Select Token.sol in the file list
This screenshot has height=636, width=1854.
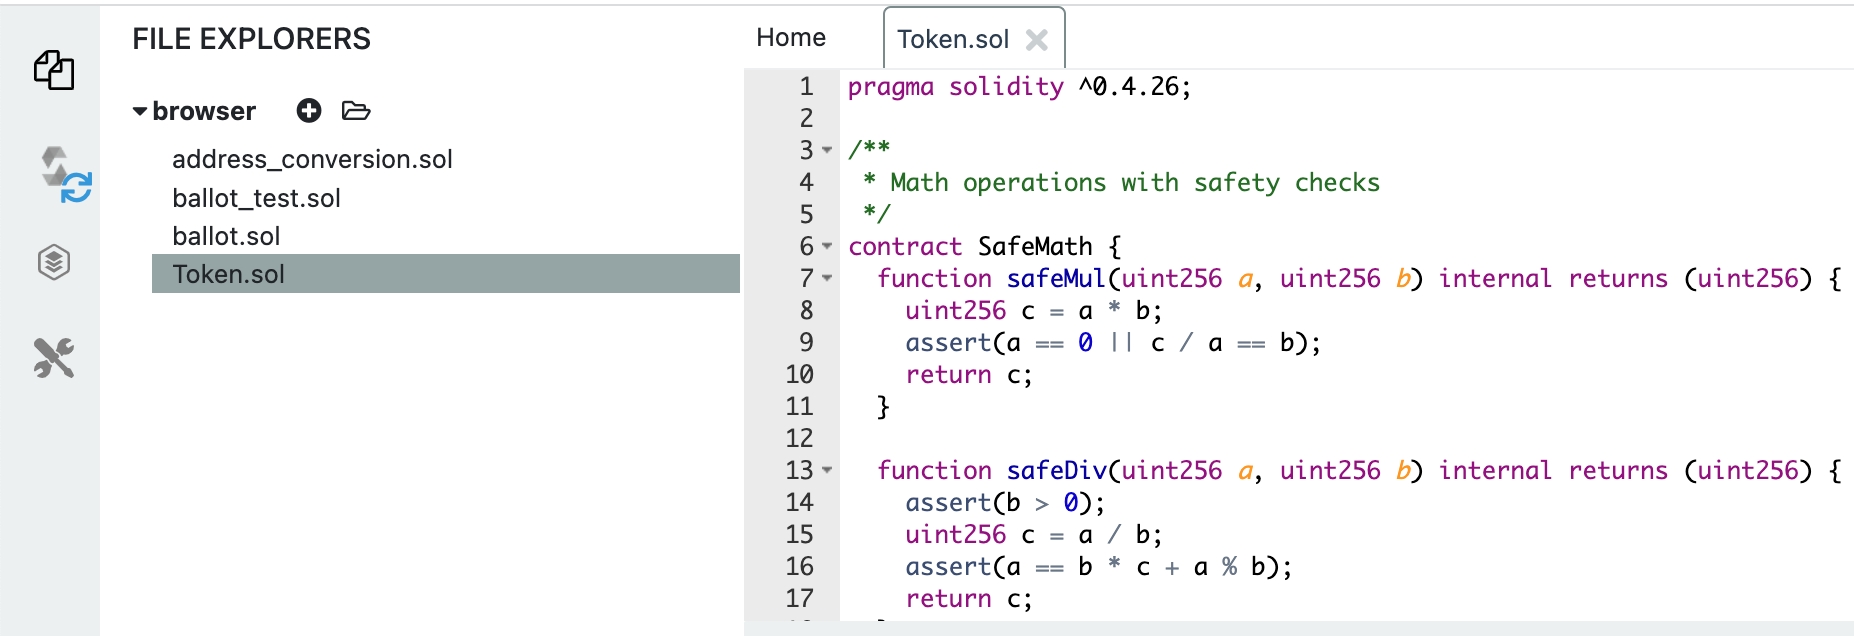(228, 274)
